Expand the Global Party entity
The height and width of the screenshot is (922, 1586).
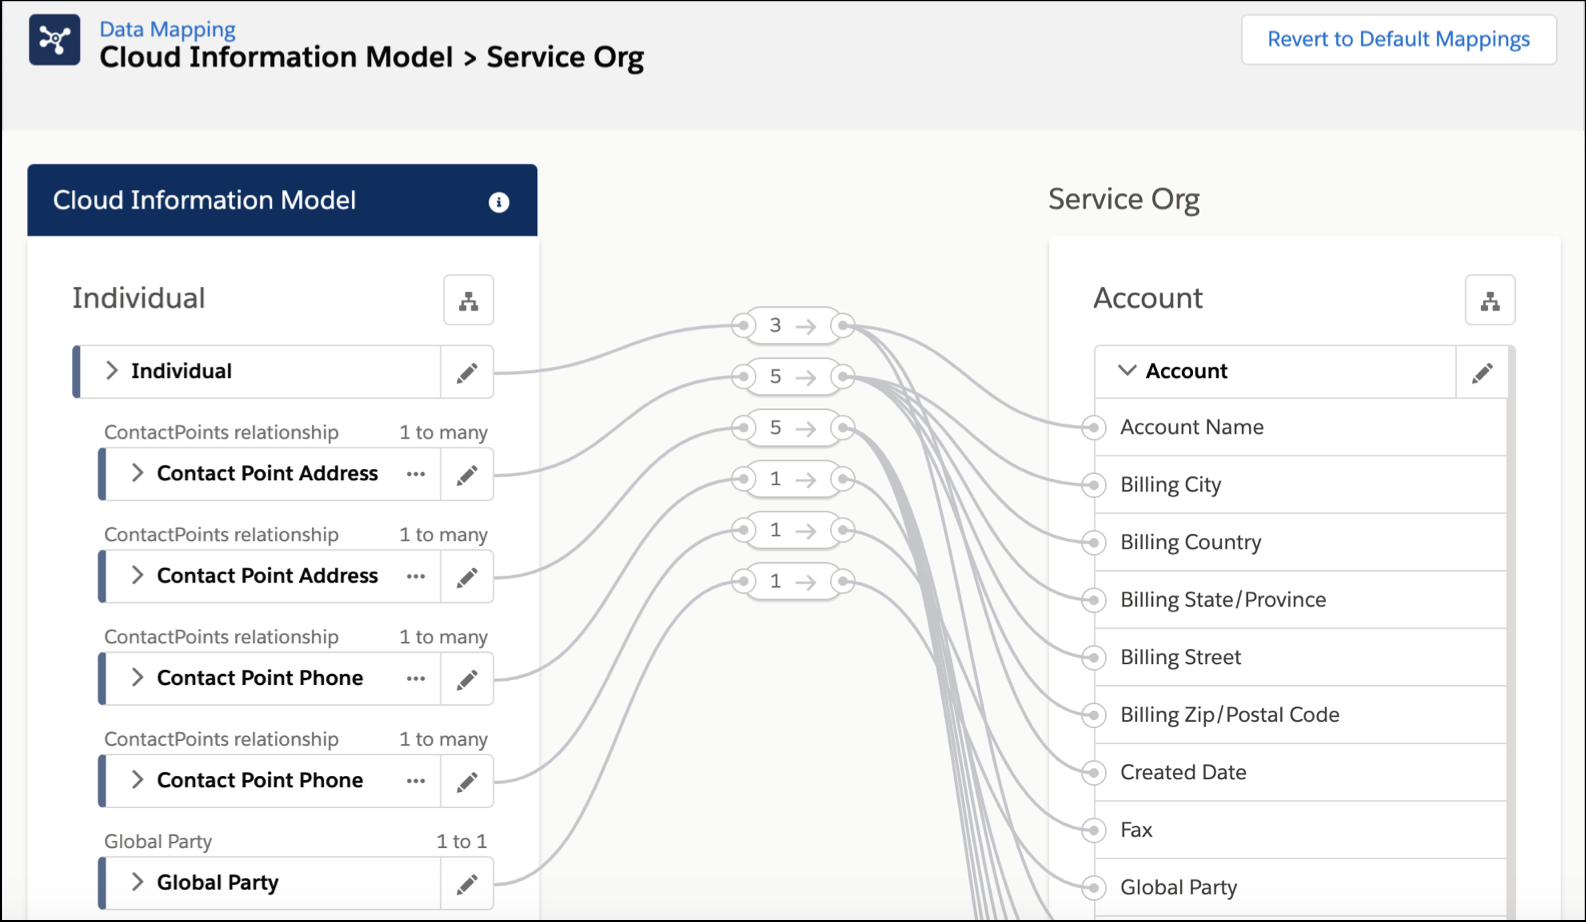point(138,882)
